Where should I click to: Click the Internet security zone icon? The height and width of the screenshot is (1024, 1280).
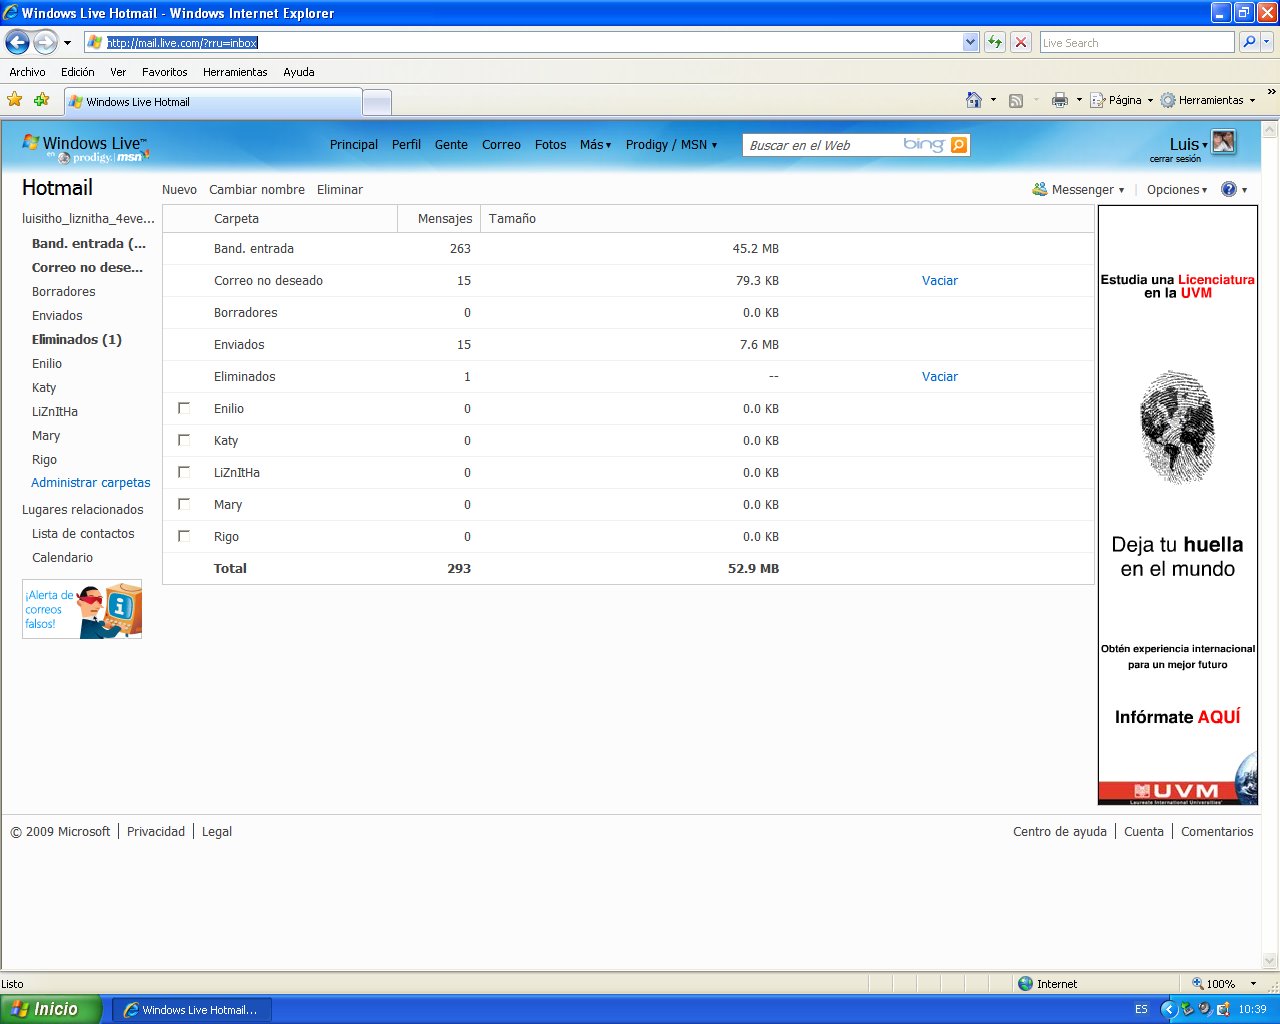pos(1025,984)
